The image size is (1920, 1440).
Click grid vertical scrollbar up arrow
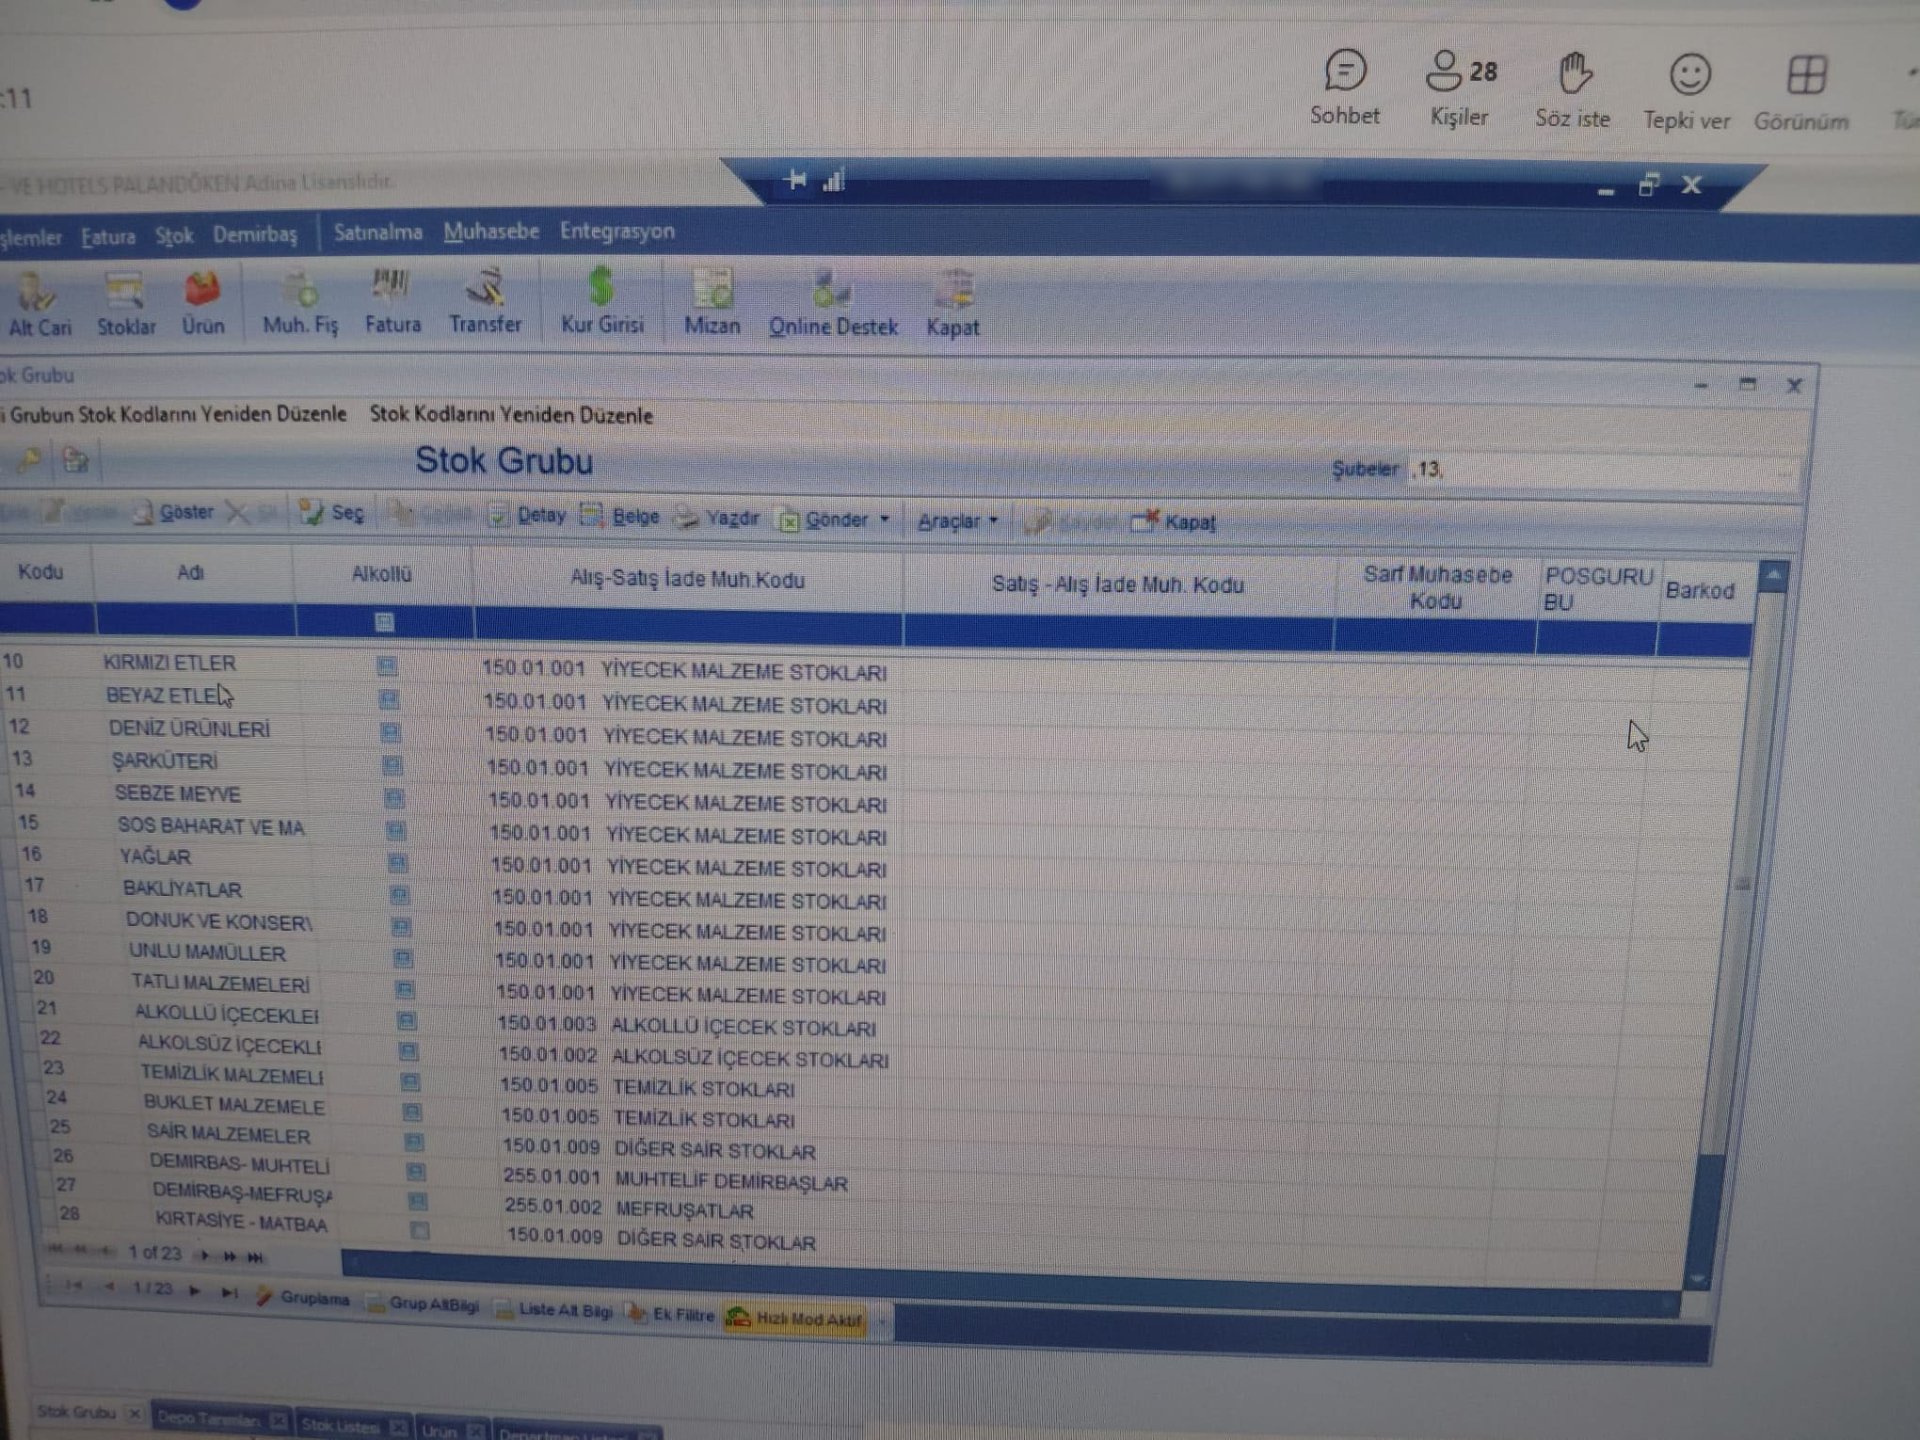click(1773, 577)
